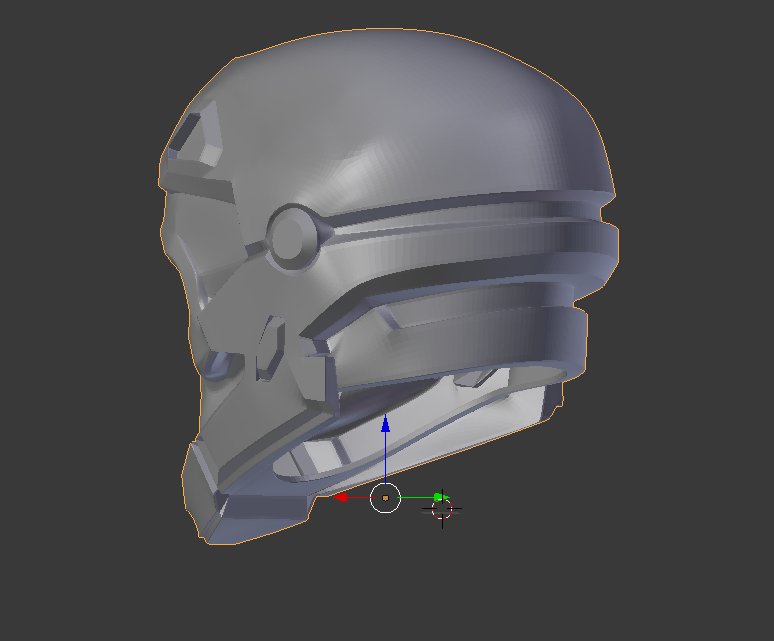Click the red X-axis arrow handle
Screen dimensions: 774x641
click(x=340, y=497)
